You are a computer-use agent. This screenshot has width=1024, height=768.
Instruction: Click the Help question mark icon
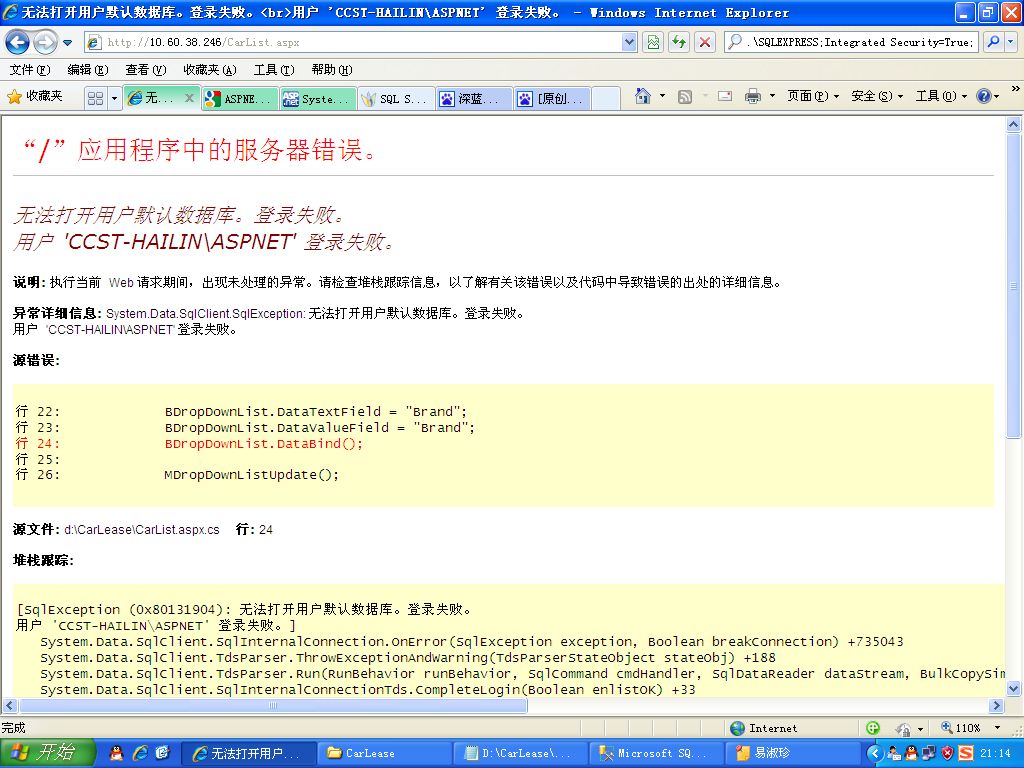click(984, 96)
